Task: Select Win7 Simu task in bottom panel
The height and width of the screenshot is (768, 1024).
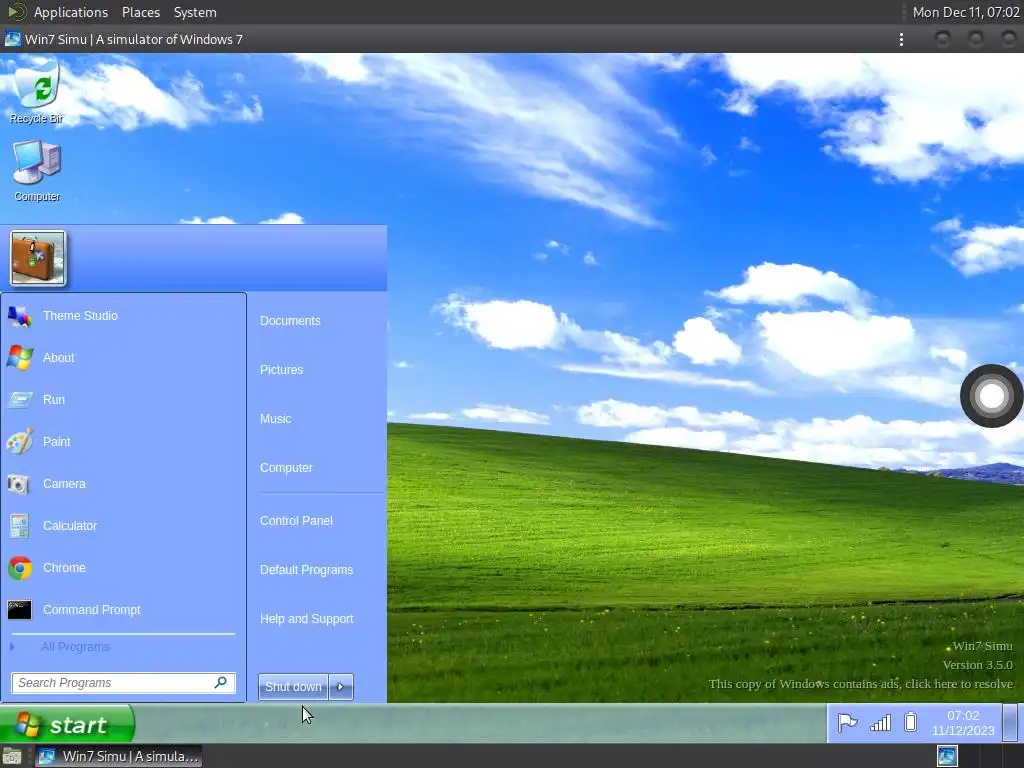Action: click(118, 756)
